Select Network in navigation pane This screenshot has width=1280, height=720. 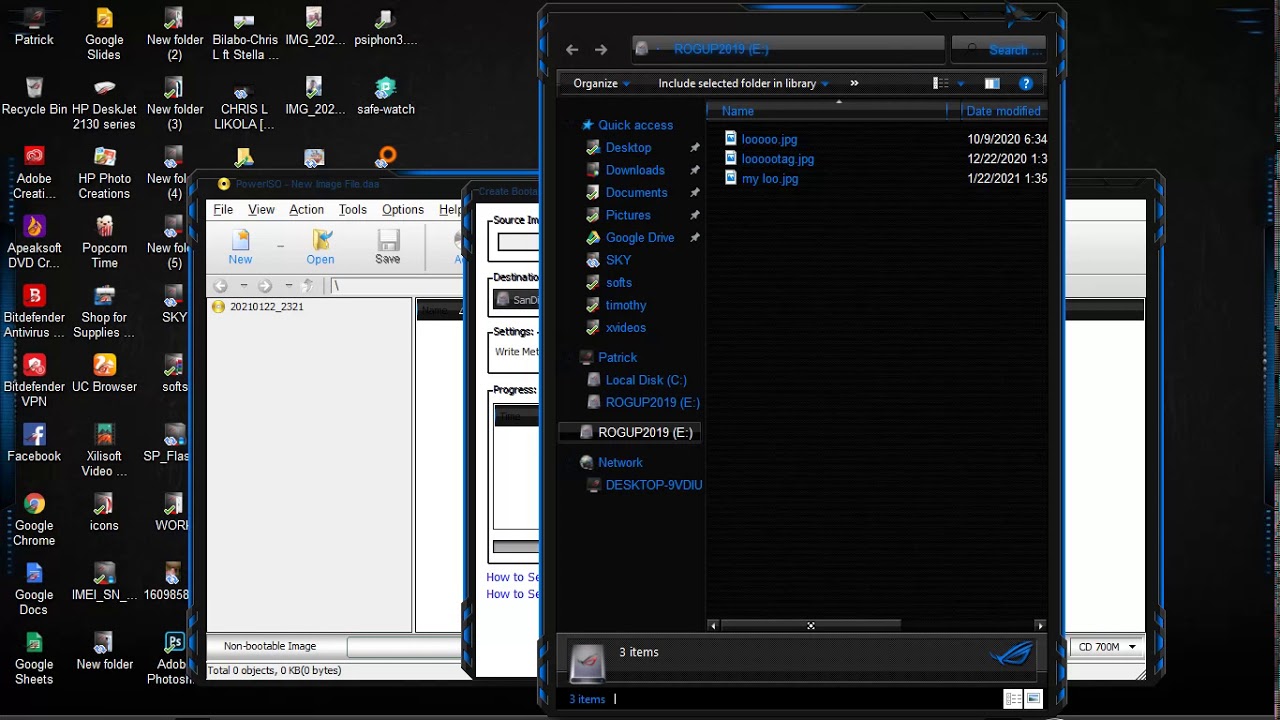click(x=620, y=463)
